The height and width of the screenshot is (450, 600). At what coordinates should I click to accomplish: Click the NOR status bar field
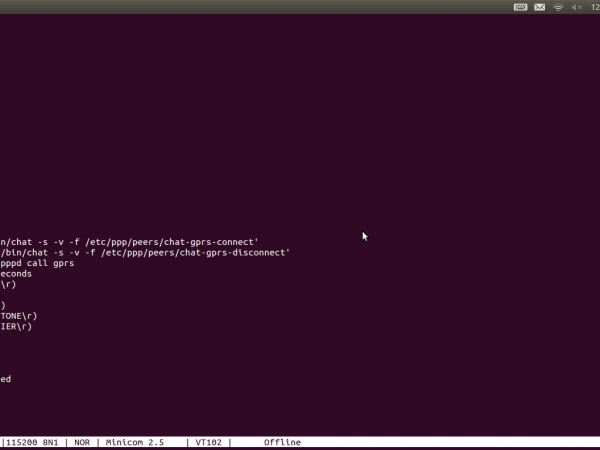coord(82,442)
